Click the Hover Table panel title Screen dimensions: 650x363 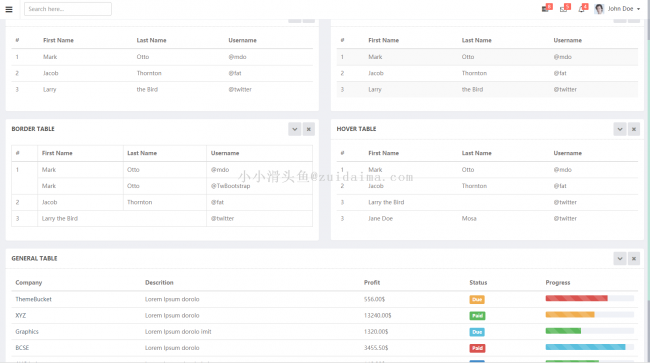pyautogui.click(x=356, y=129)
